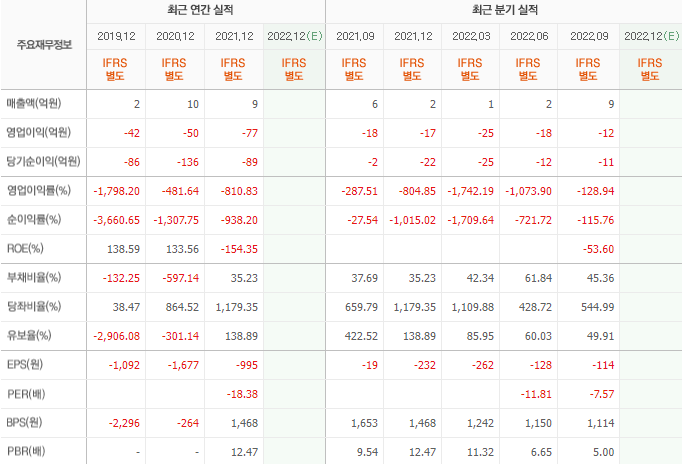Select the 최근 연간 실적 header
The height and width of the screenshot is (464, 689).
200,10
